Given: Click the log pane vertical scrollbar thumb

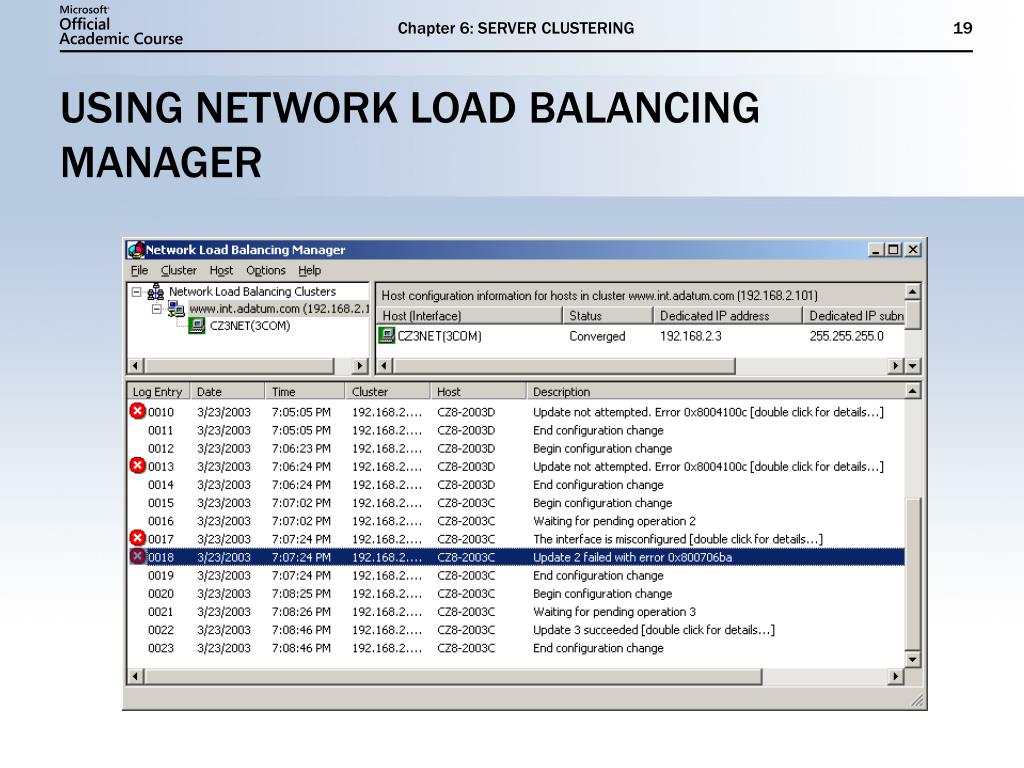Looking at the screenshot, I should [913, 575].
